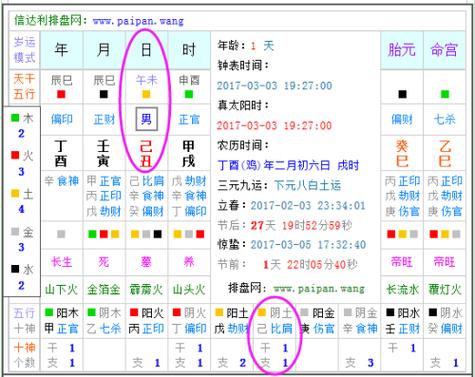Open the www.paipan.wang link at top
This screenshot has width=475, height=377.
(x=138, y=21)
